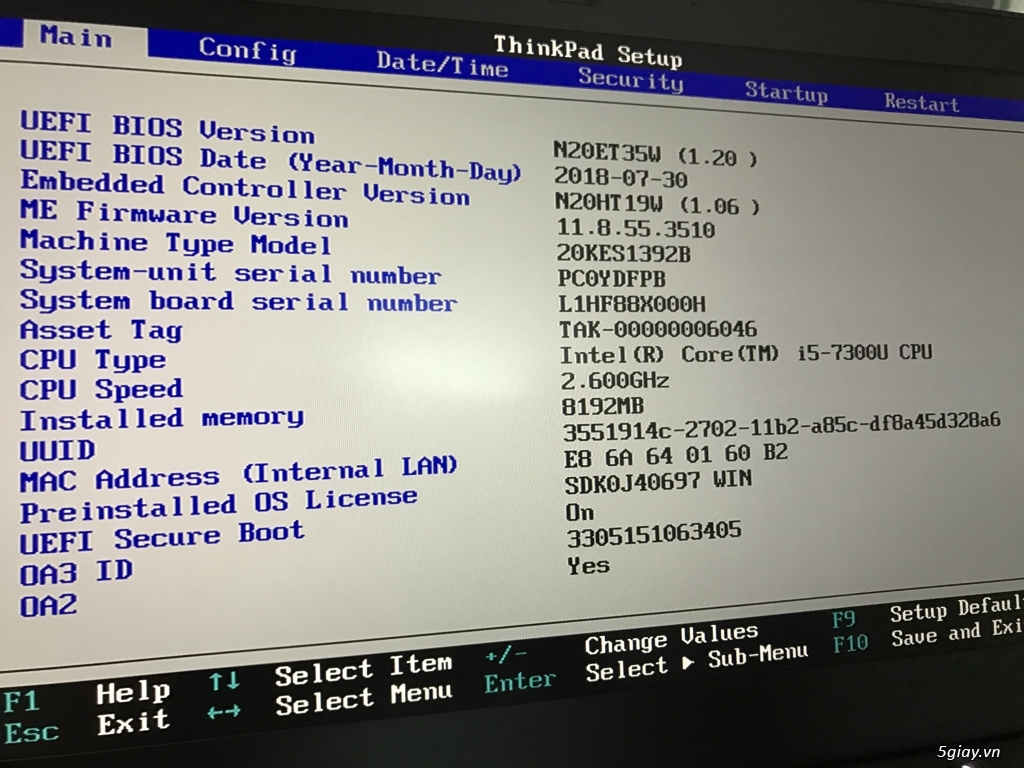Image resolution: width=1024 pixels, height=768 pixels.
Task: Click the +/- key hint
Action: click(506, 654)
